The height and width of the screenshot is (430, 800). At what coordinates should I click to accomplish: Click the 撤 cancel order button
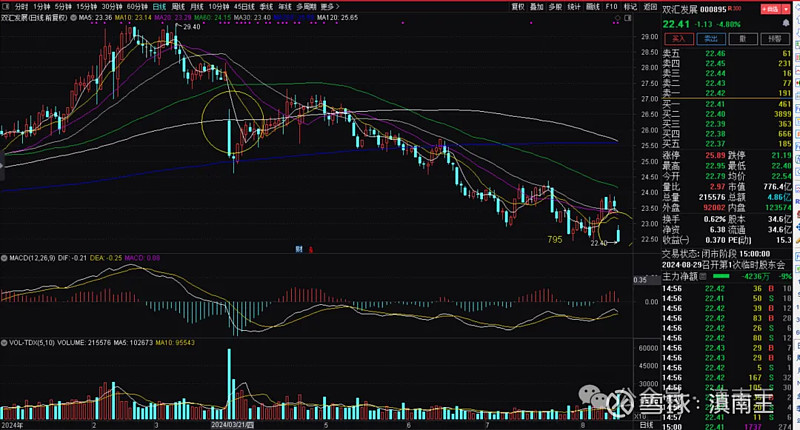click(743, 39)
